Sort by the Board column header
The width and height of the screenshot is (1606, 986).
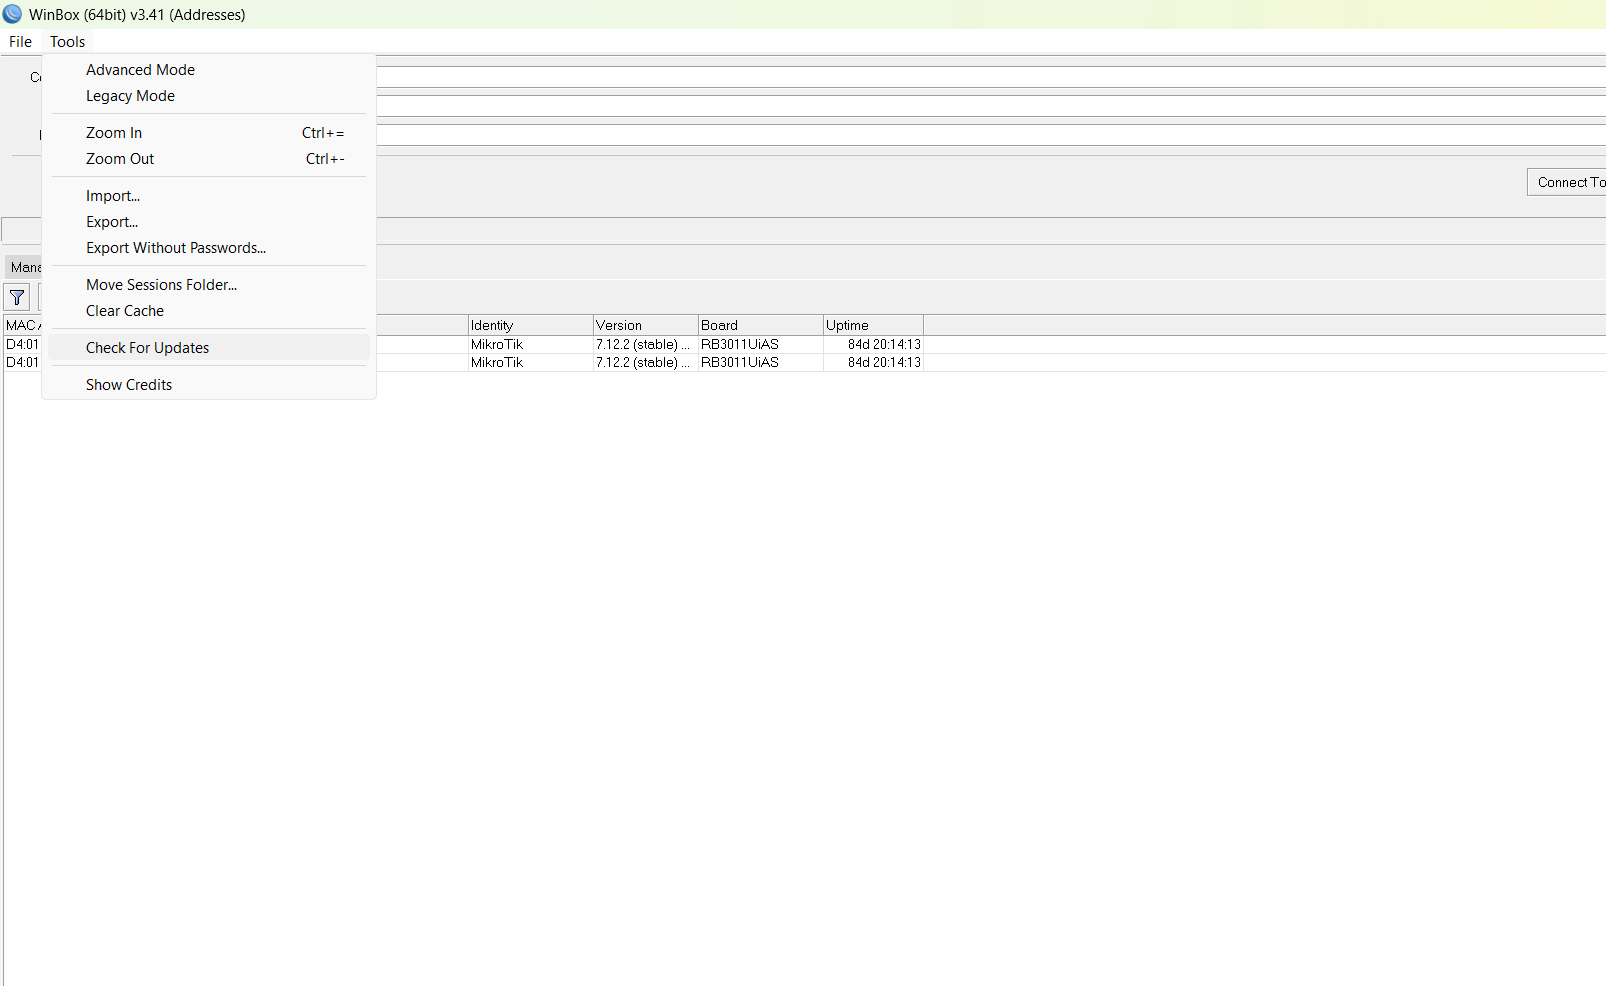761,325
